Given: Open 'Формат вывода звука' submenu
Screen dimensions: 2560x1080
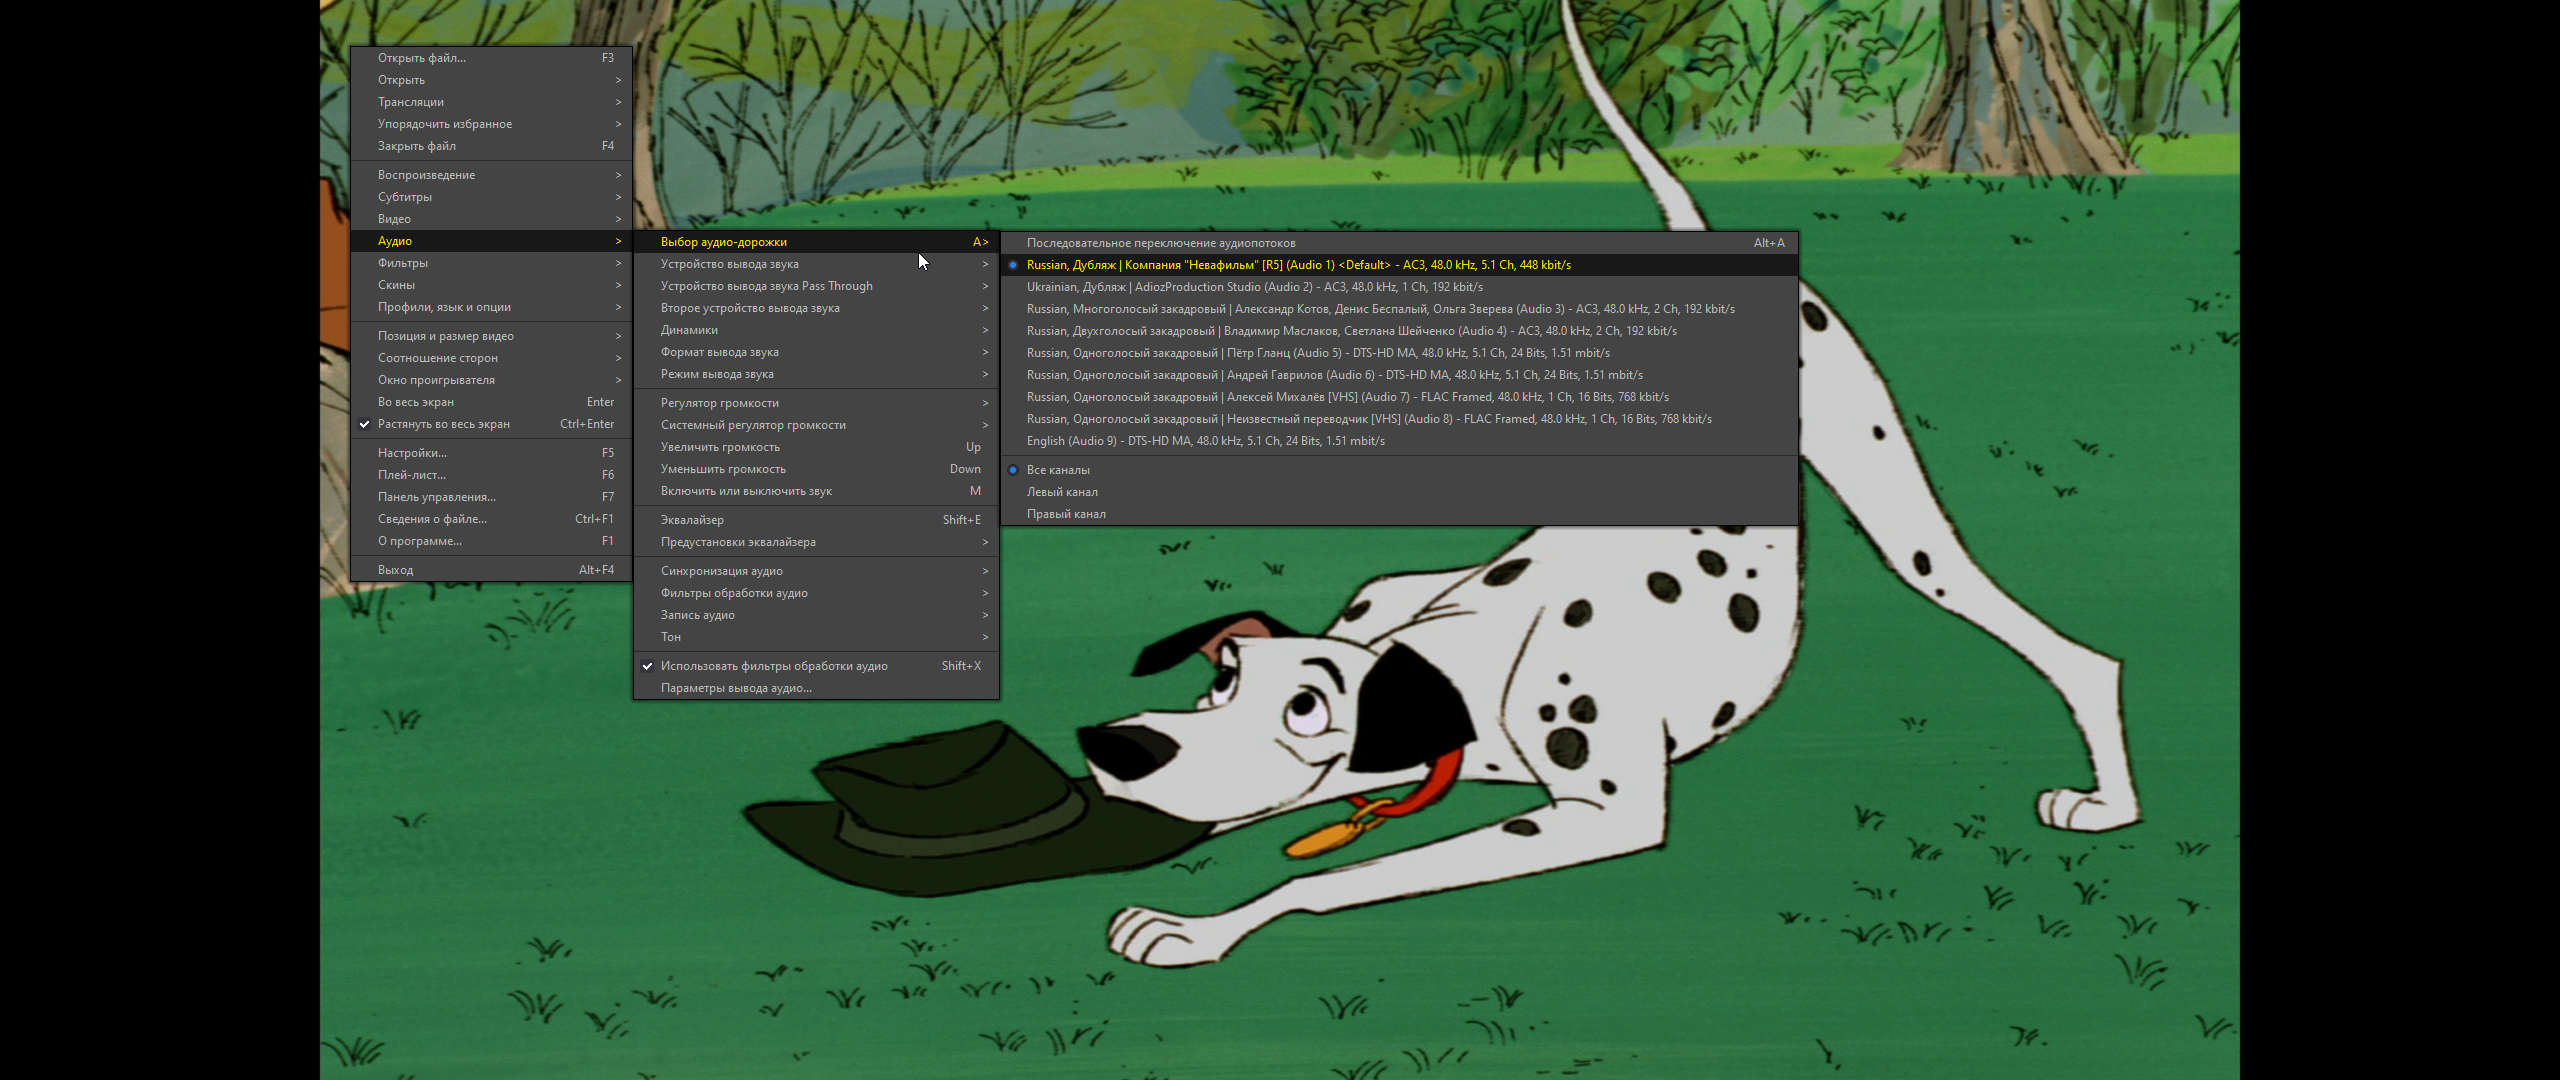Looking at the screenshot, I should click(x=816, y=352).
